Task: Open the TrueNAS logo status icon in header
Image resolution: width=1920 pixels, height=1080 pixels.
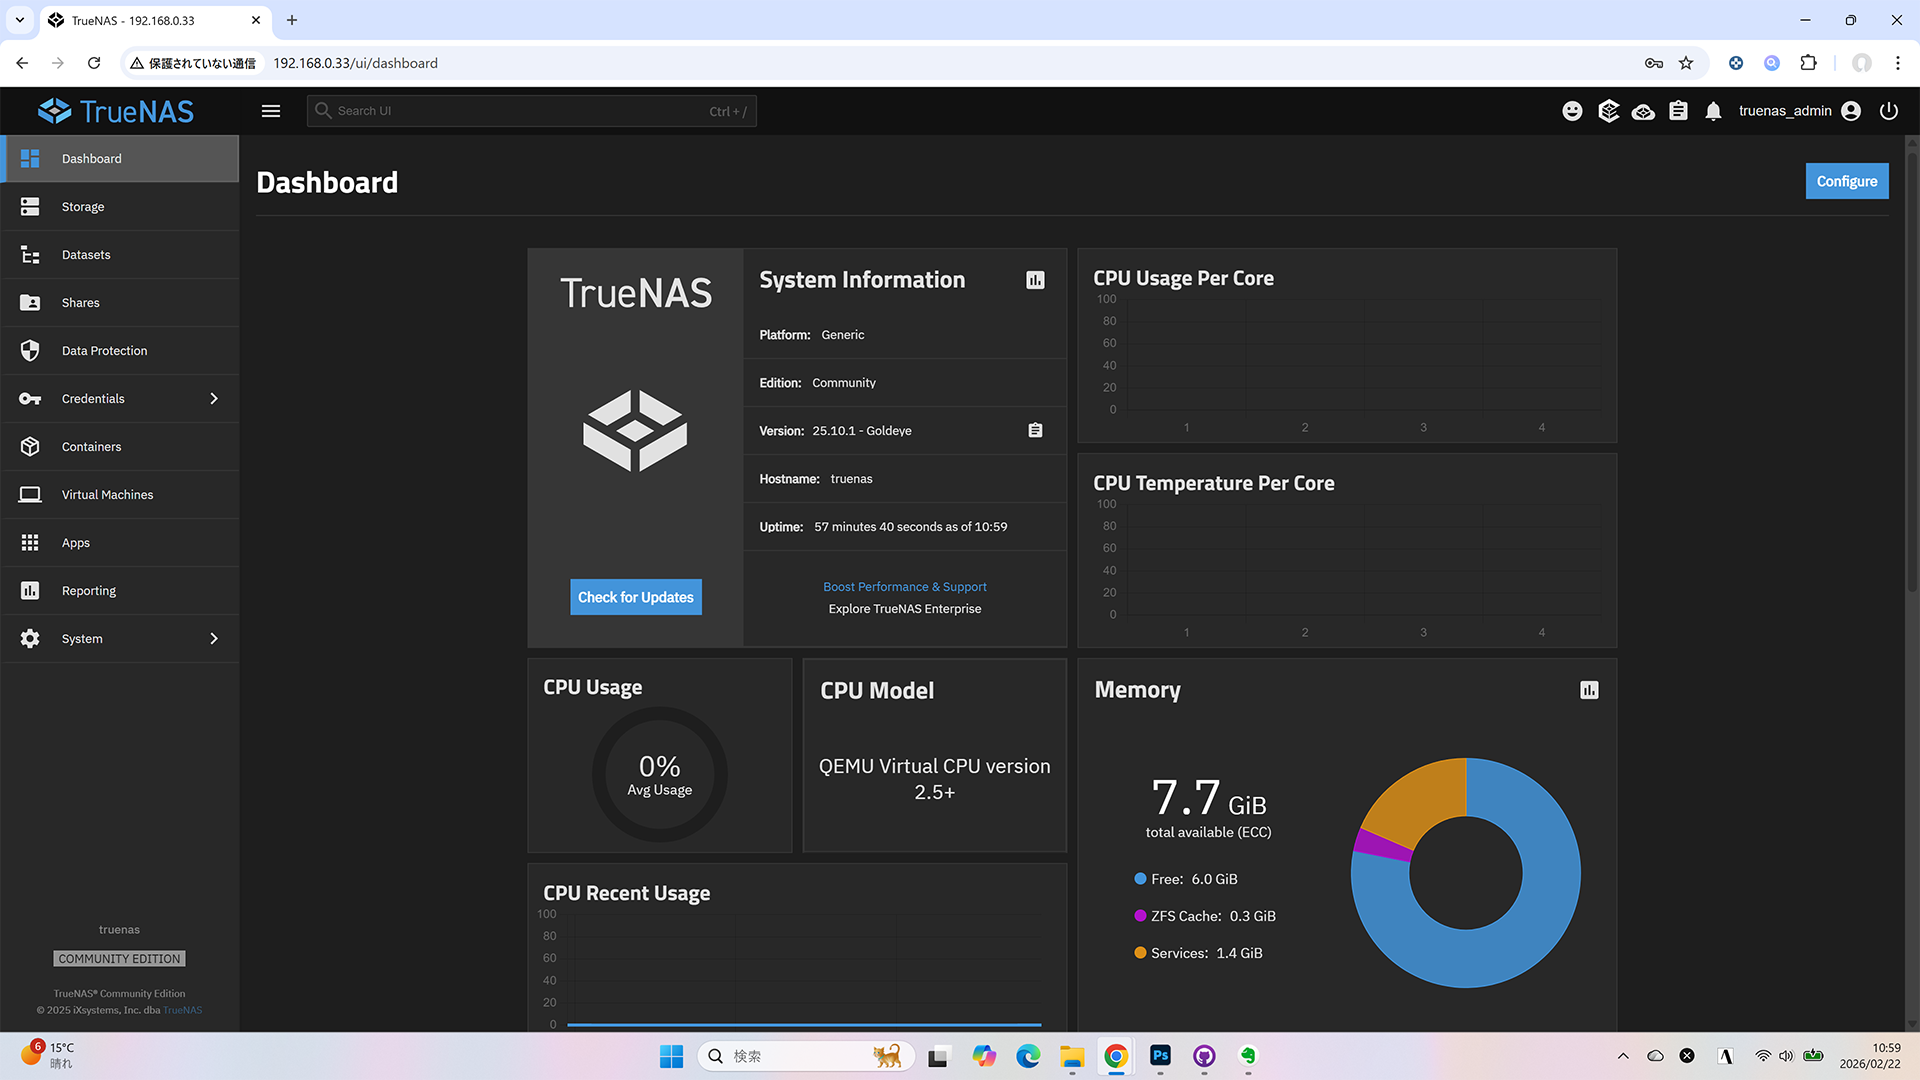Action: 1608,111
